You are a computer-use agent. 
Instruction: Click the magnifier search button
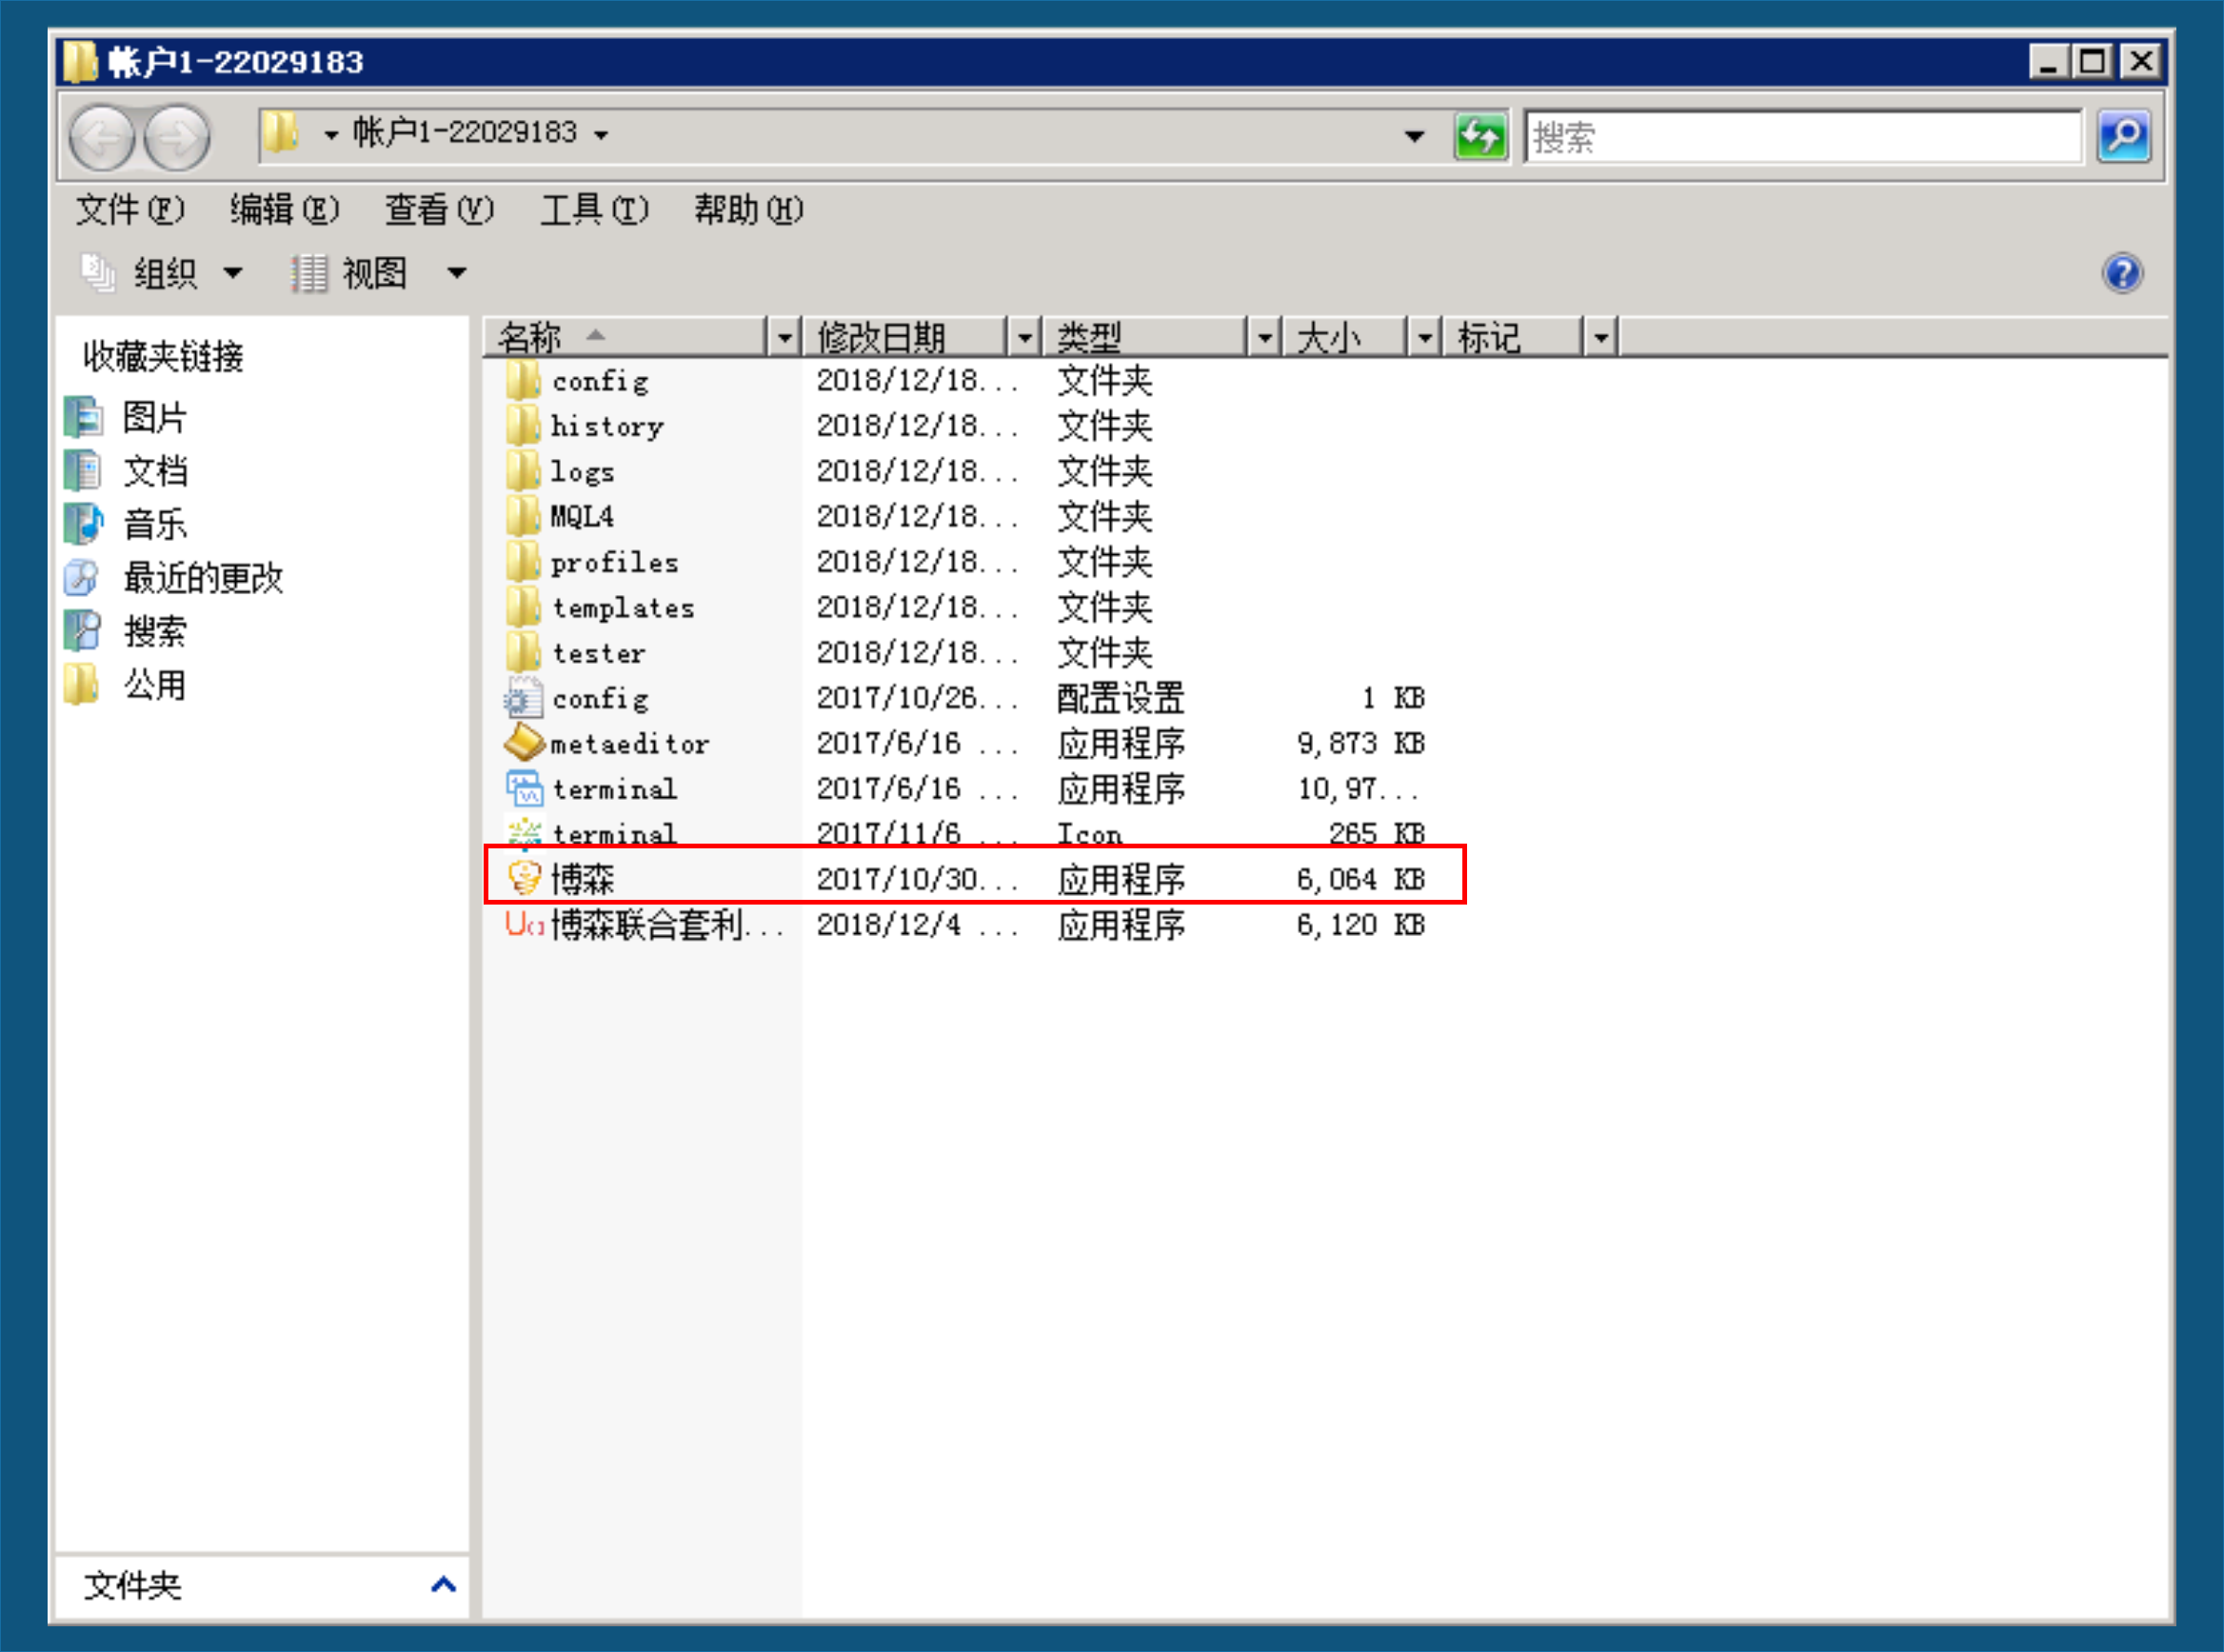click(x=2123, y=136)
